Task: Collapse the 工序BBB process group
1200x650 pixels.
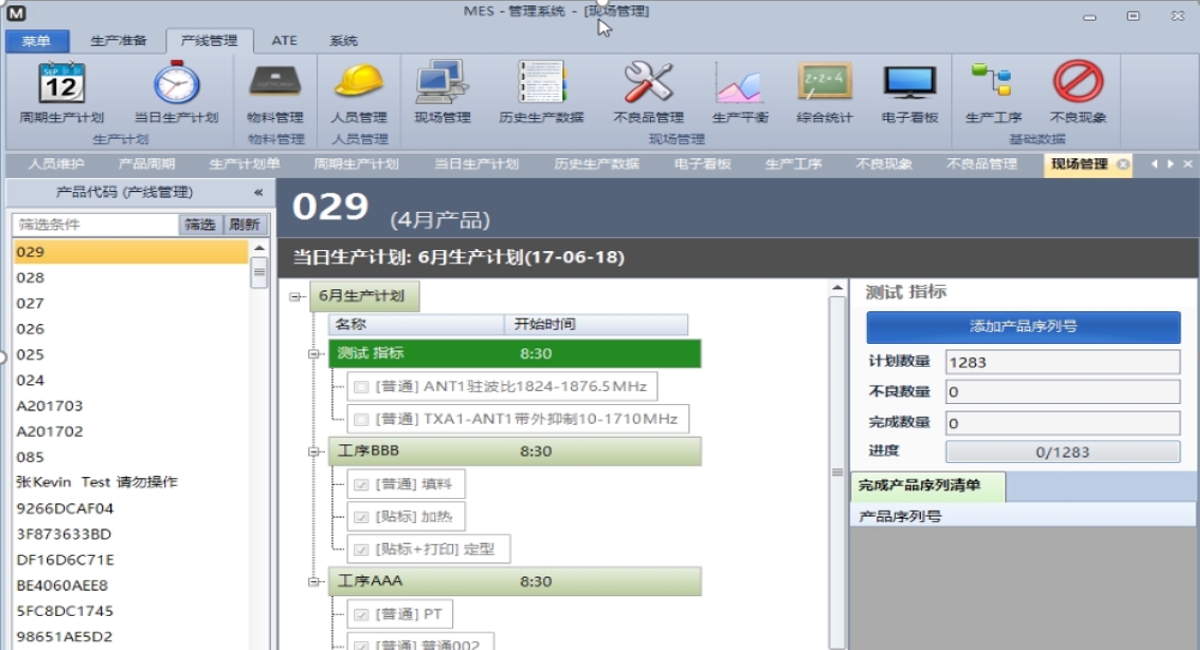Action: tap(314, 452)
